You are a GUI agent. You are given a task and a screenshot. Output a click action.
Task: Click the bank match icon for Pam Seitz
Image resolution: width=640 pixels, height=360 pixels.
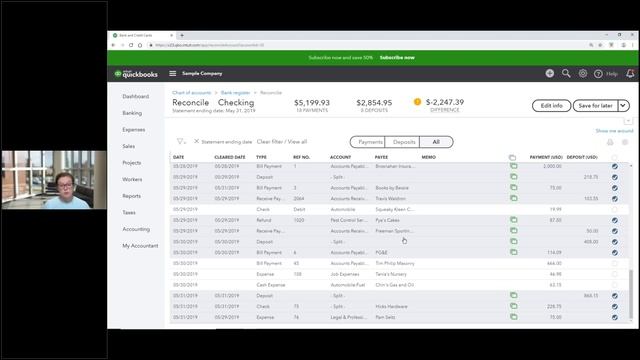[513, 317]
